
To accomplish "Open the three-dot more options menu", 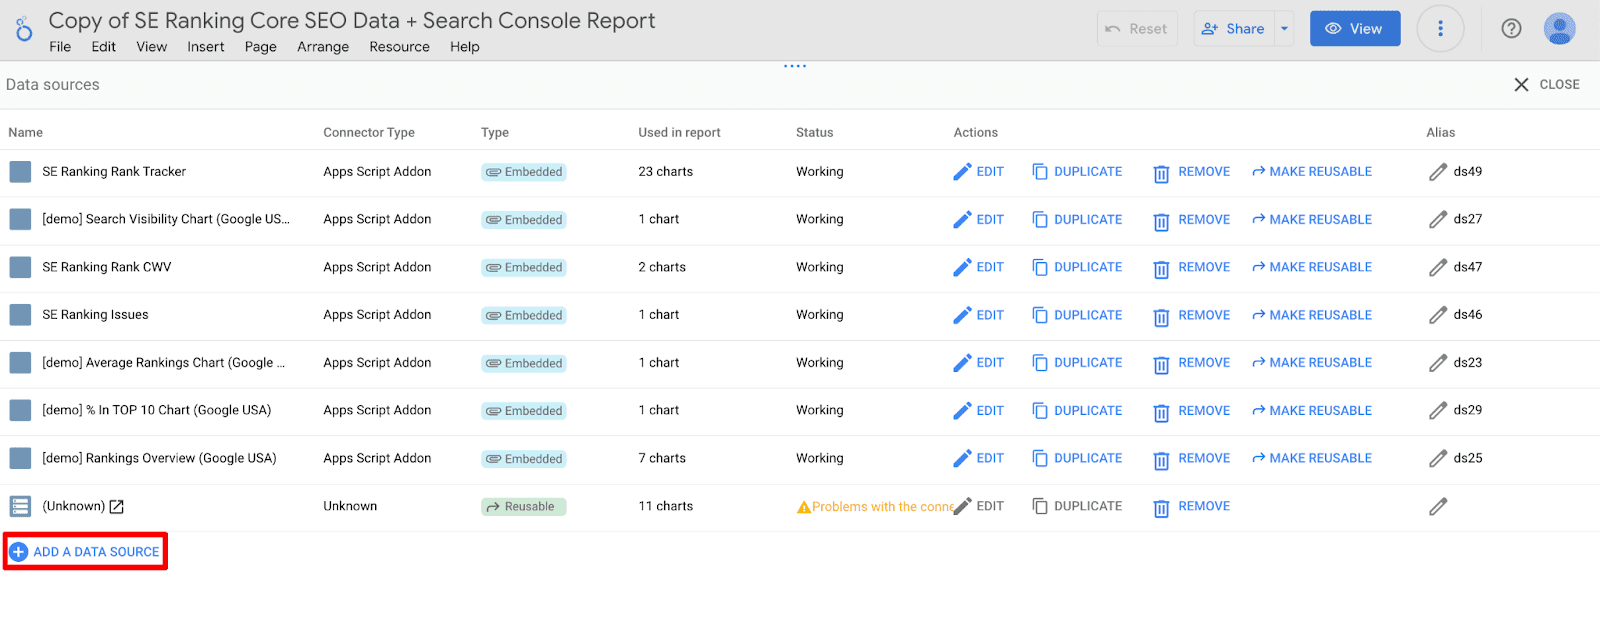I will [x=1440, y=29].
